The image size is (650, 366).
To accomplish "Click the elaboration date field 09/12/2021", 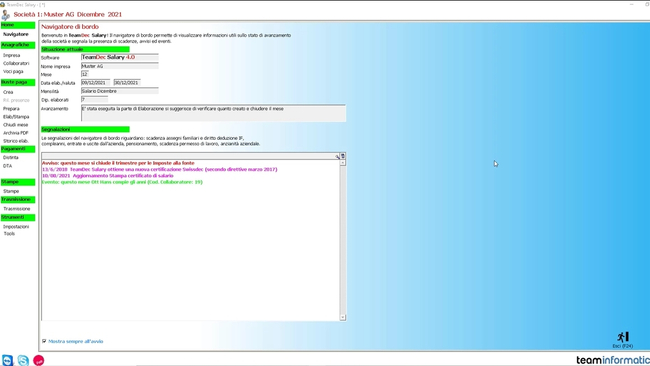I will point(95,82).
